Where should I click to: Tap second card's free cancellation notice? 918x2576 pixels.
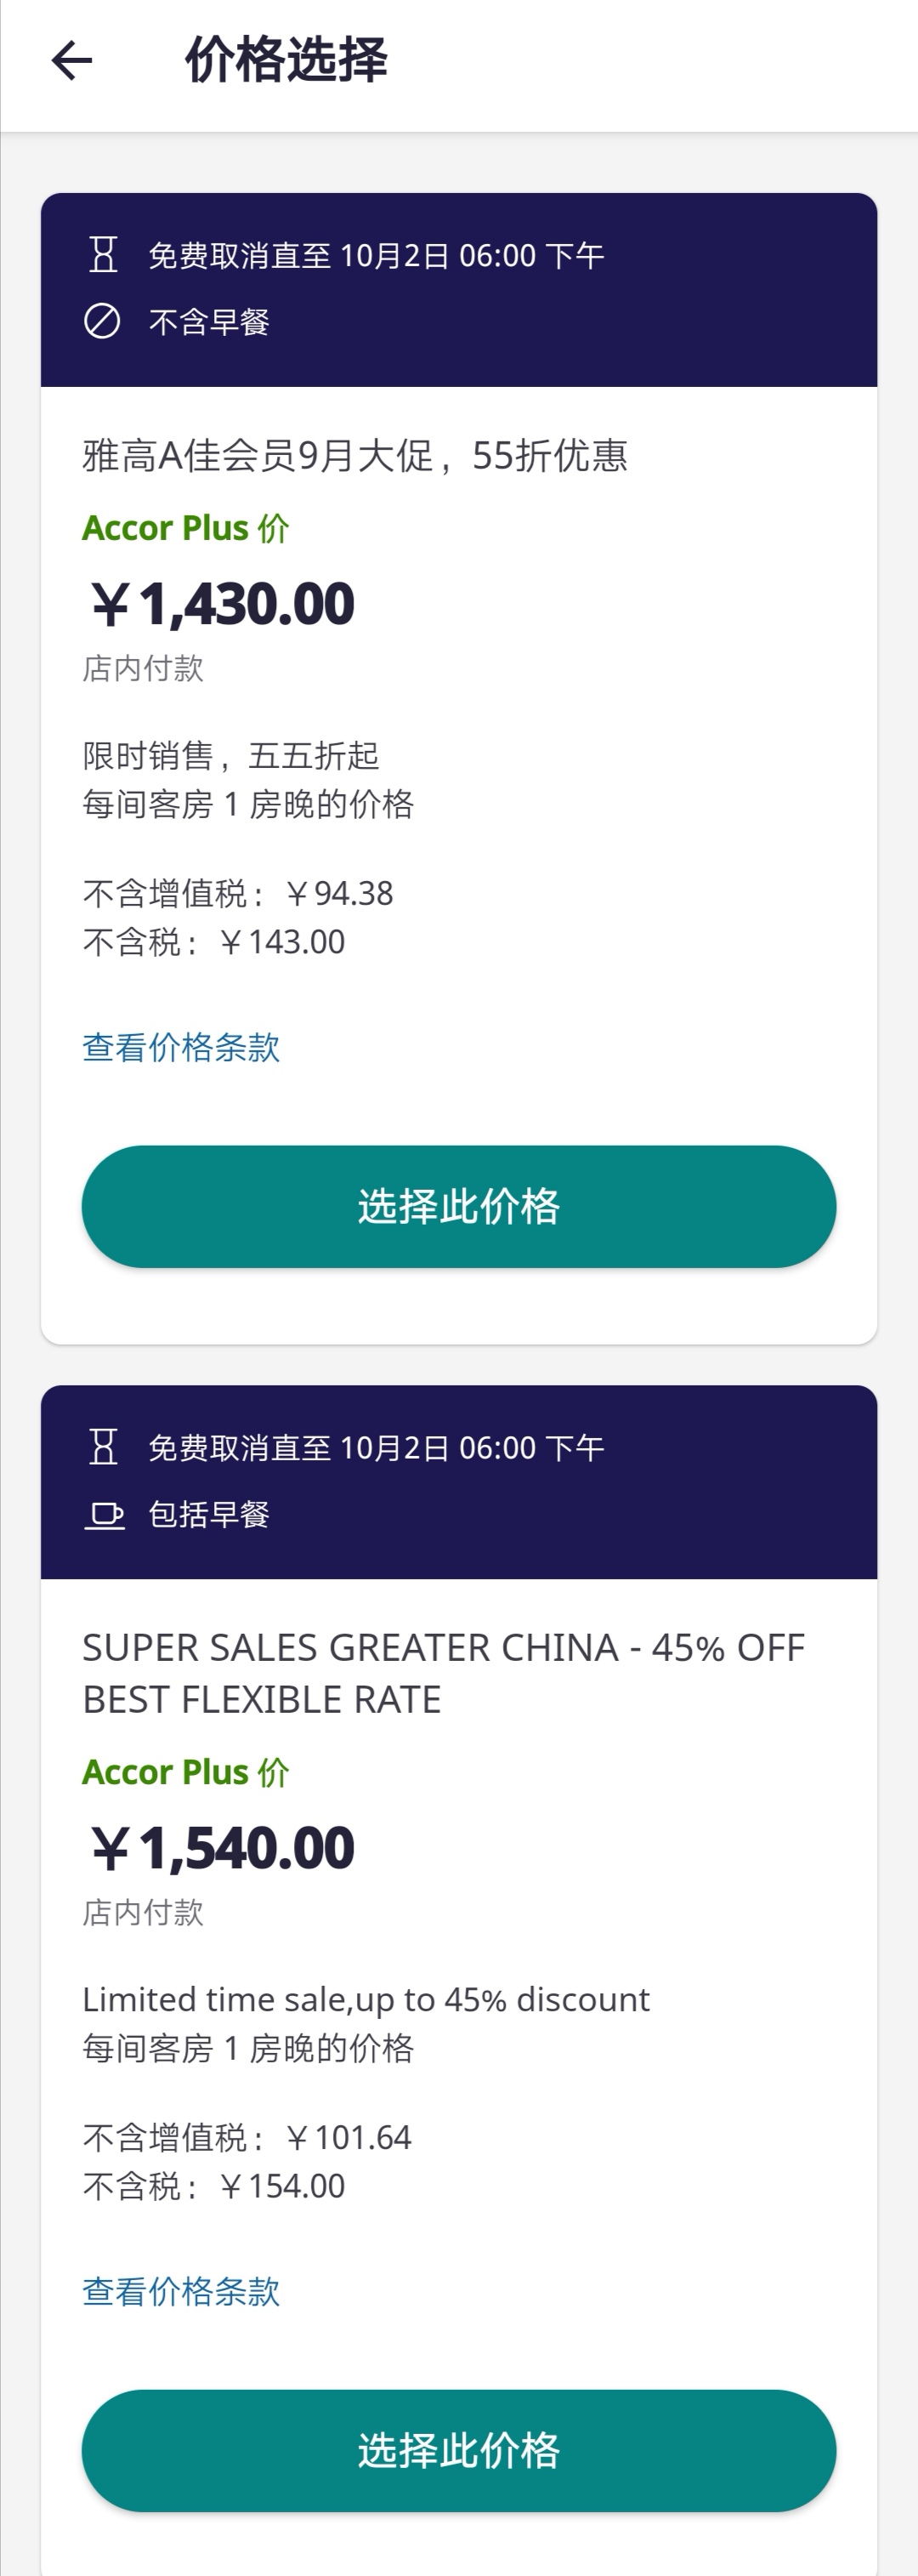point(376,1448)
